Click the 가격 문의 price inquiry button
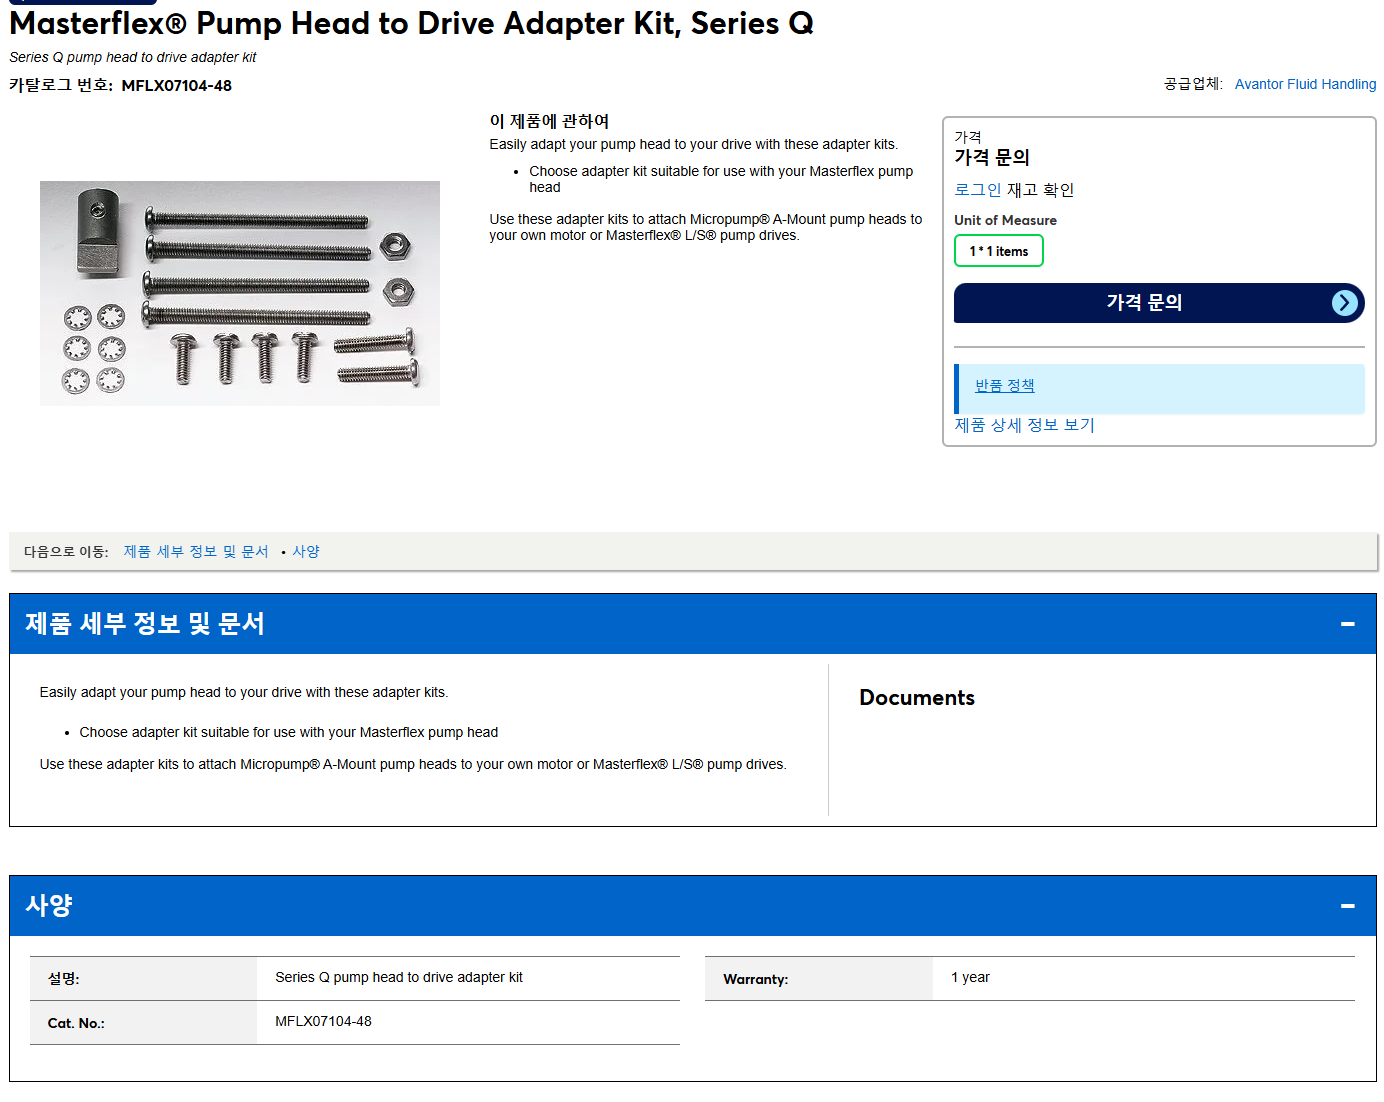Image resolution: width=1384 pixels, height=1102 pixels. (1159, 303)
